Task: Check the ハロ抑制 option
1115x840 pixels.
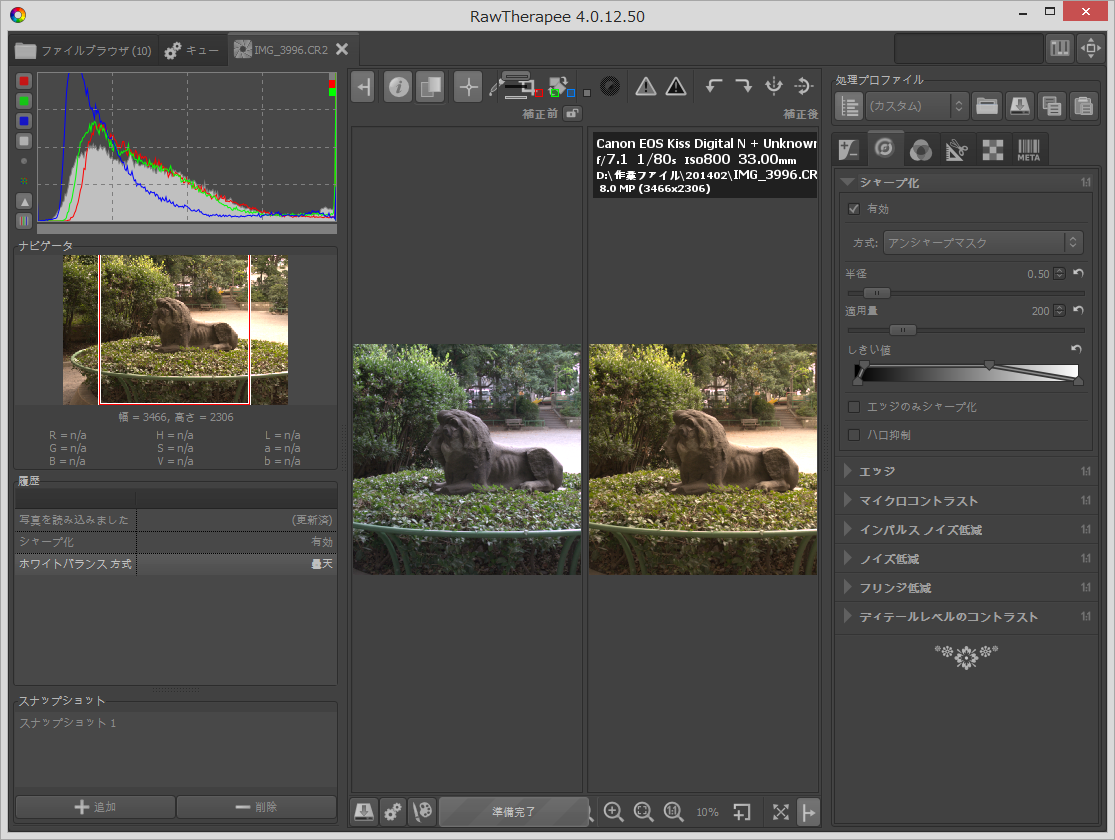Action: pos(853,435)
